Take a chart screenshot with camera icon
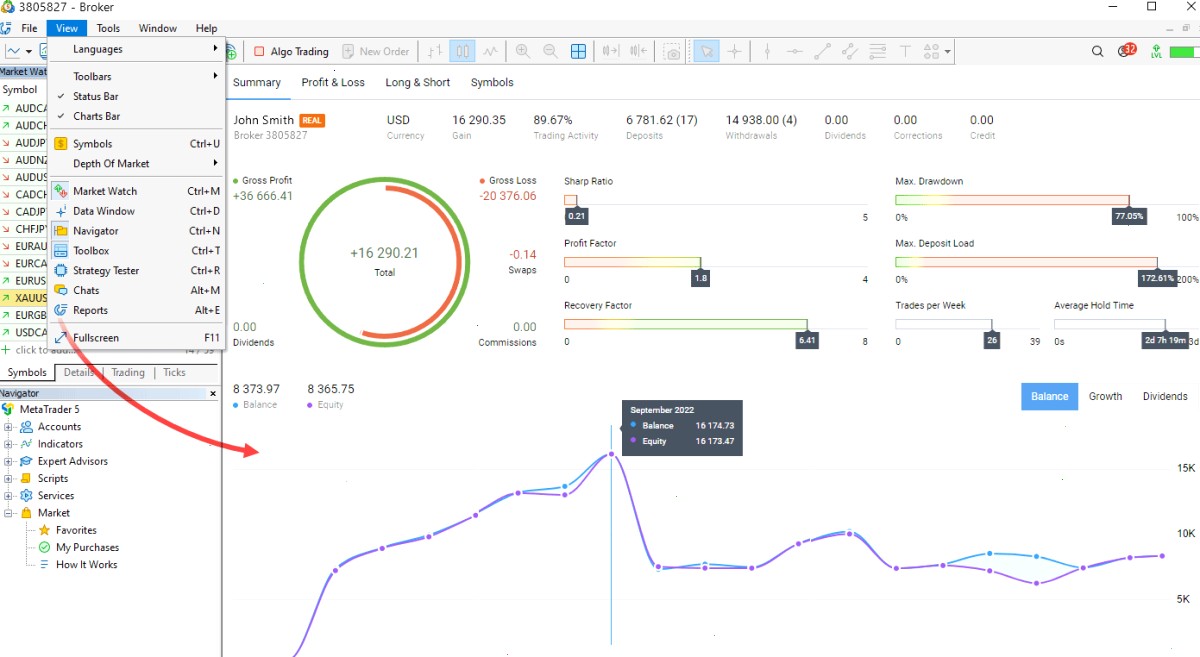 coord(673,51)
